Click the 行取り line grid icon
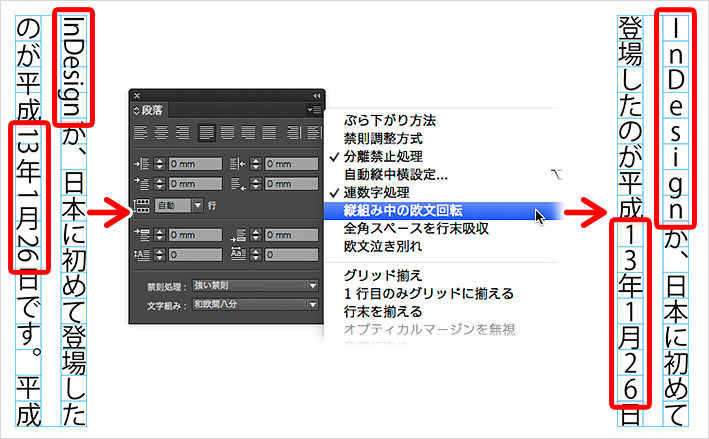 (141, 206)
